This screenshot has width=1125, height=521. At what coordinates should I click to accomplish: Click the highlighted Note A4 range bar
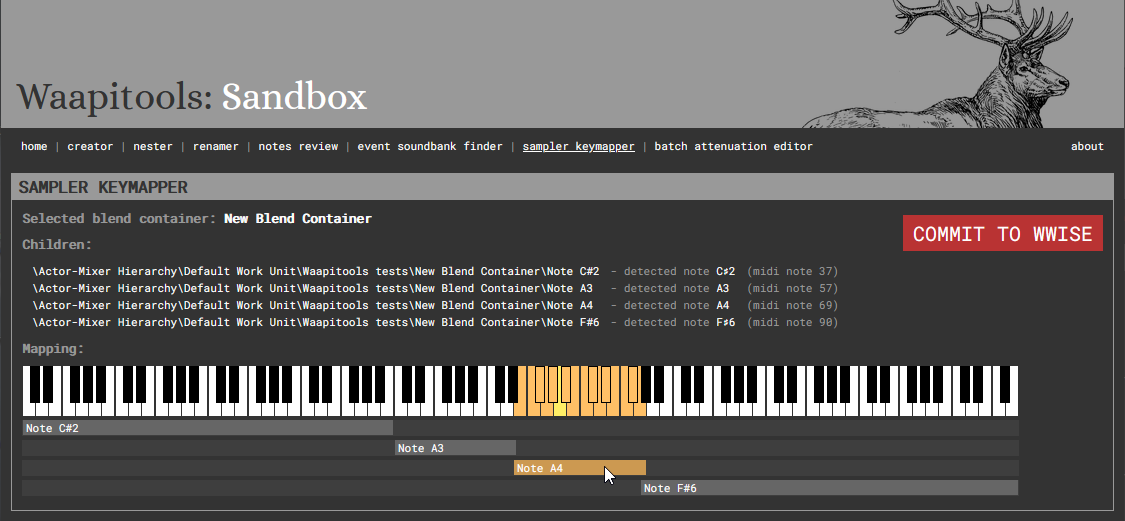point(579,468)
